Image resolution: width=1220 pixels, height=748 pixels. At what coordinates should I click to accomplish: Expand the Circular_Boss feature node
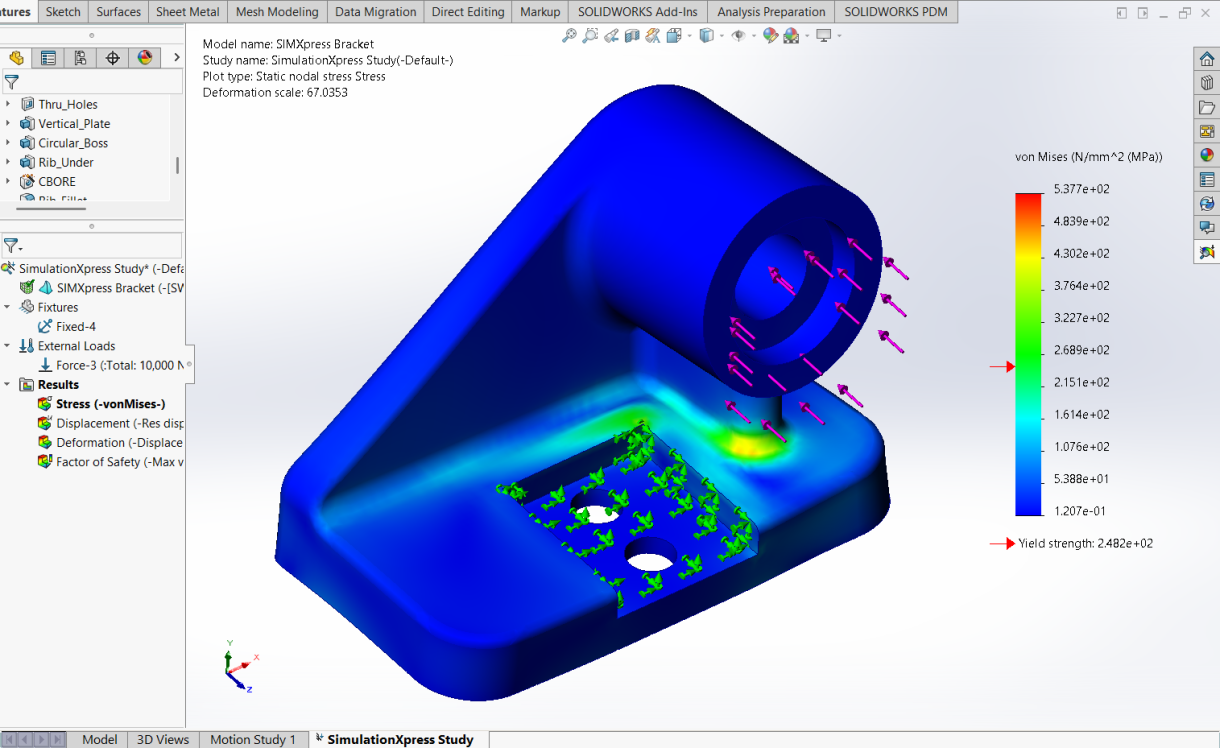[x=8, y=143]
